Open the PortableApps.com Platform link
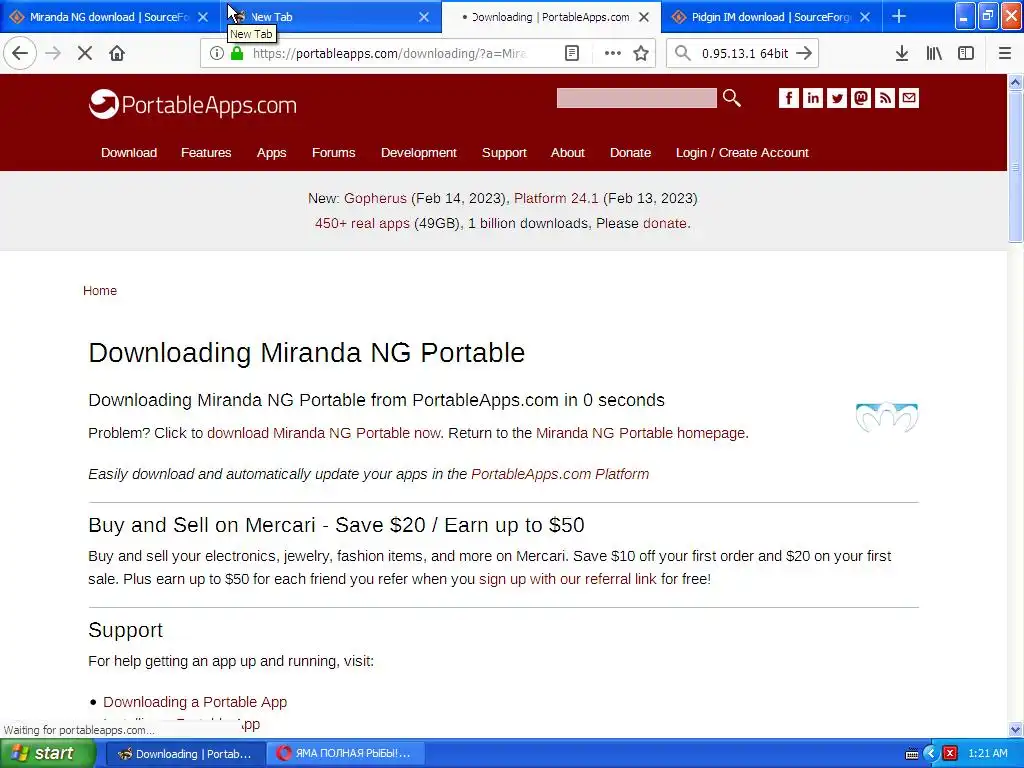Viewport: 1024px width, 768px height. (x=560, y=474)
